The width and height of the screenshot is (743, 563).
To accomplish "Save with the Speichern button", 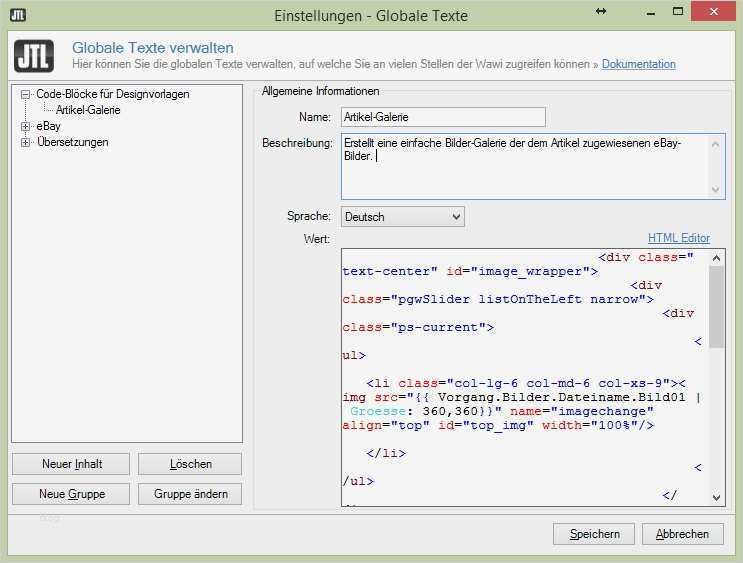I will pos(594,534).
